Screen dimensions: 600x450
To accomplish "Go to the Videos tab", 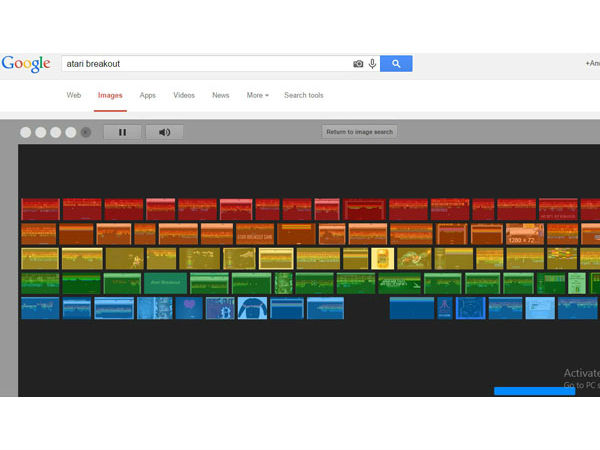I will pos(184,96).
